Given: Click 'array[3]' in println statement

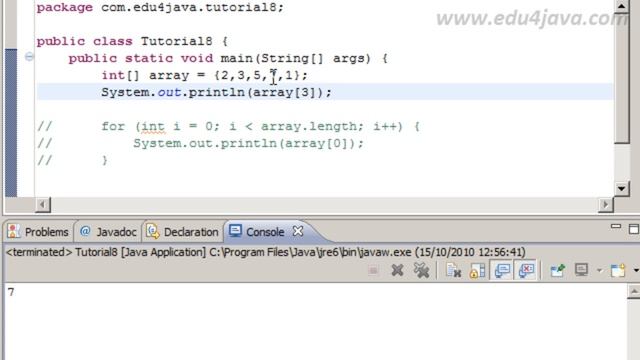Looking at the screenshot, I should point(284,93).
